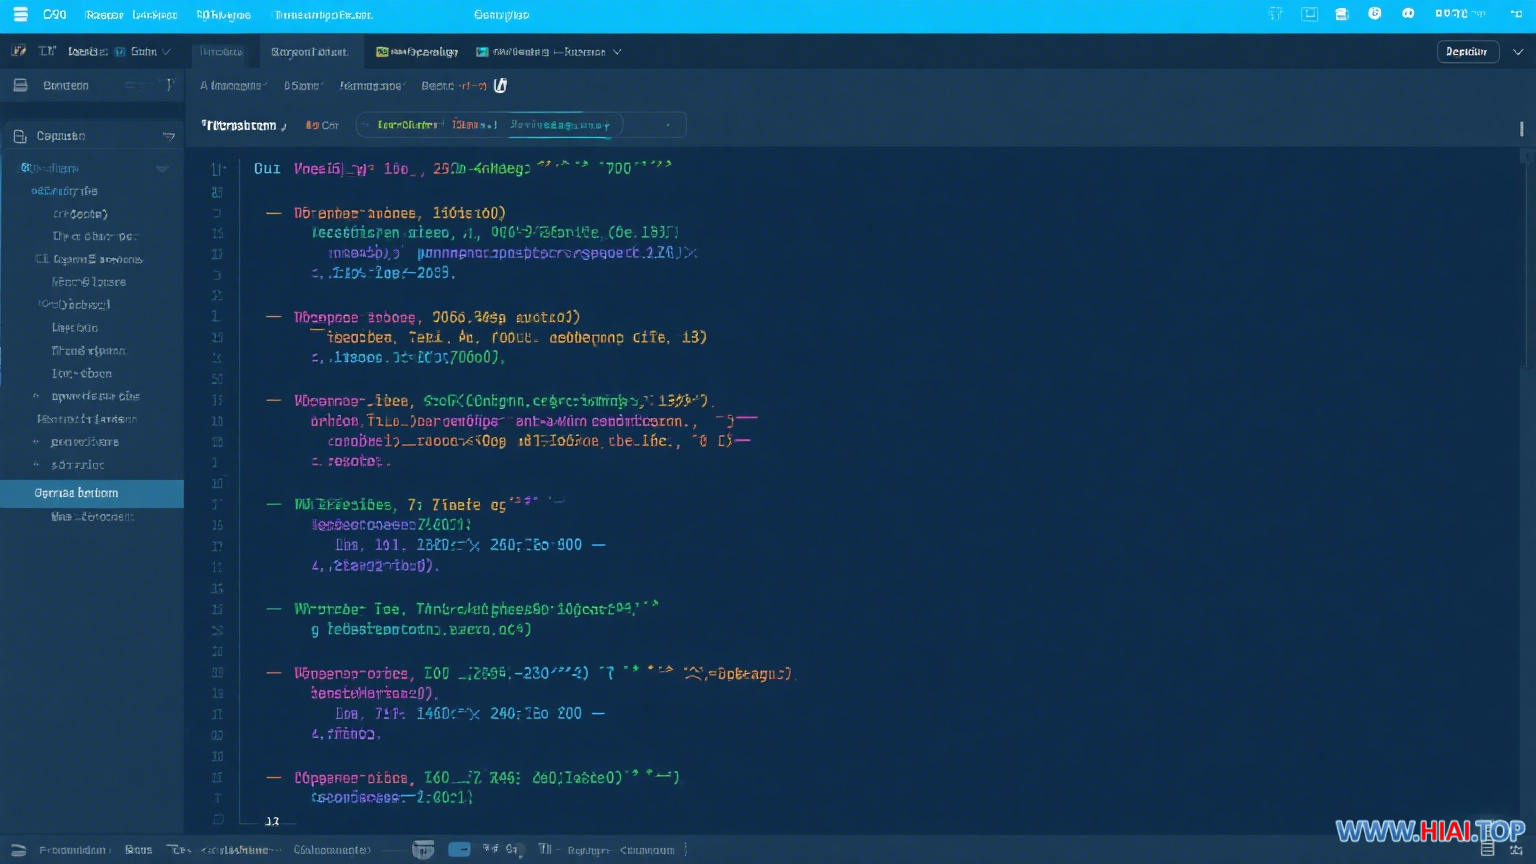Click the centered title text in the title bar

501,15
